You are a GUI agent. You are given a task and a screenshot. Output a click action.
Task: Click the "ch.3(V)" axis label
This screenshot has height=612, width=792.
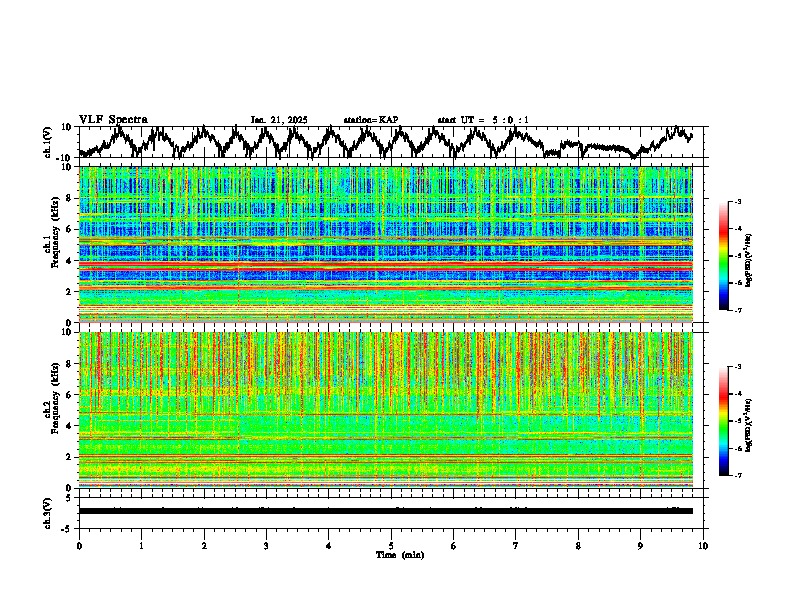[x=48, y=513]
